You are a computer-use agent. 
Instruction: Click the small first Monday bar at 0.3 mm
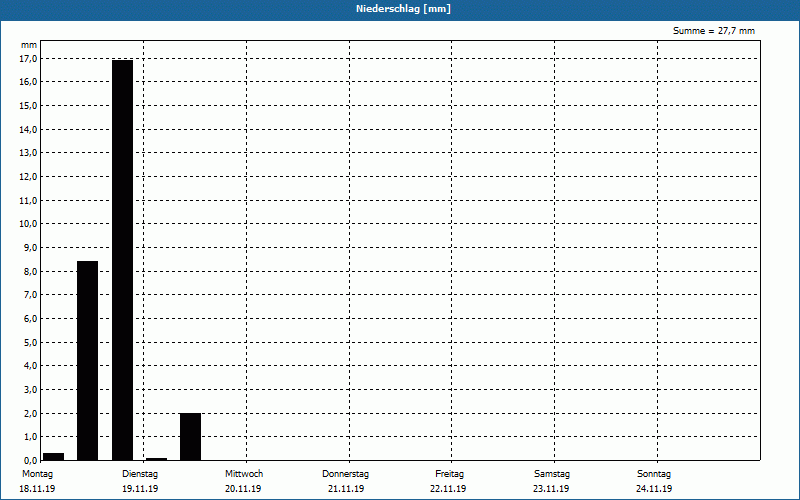click(x=54, y=457)
